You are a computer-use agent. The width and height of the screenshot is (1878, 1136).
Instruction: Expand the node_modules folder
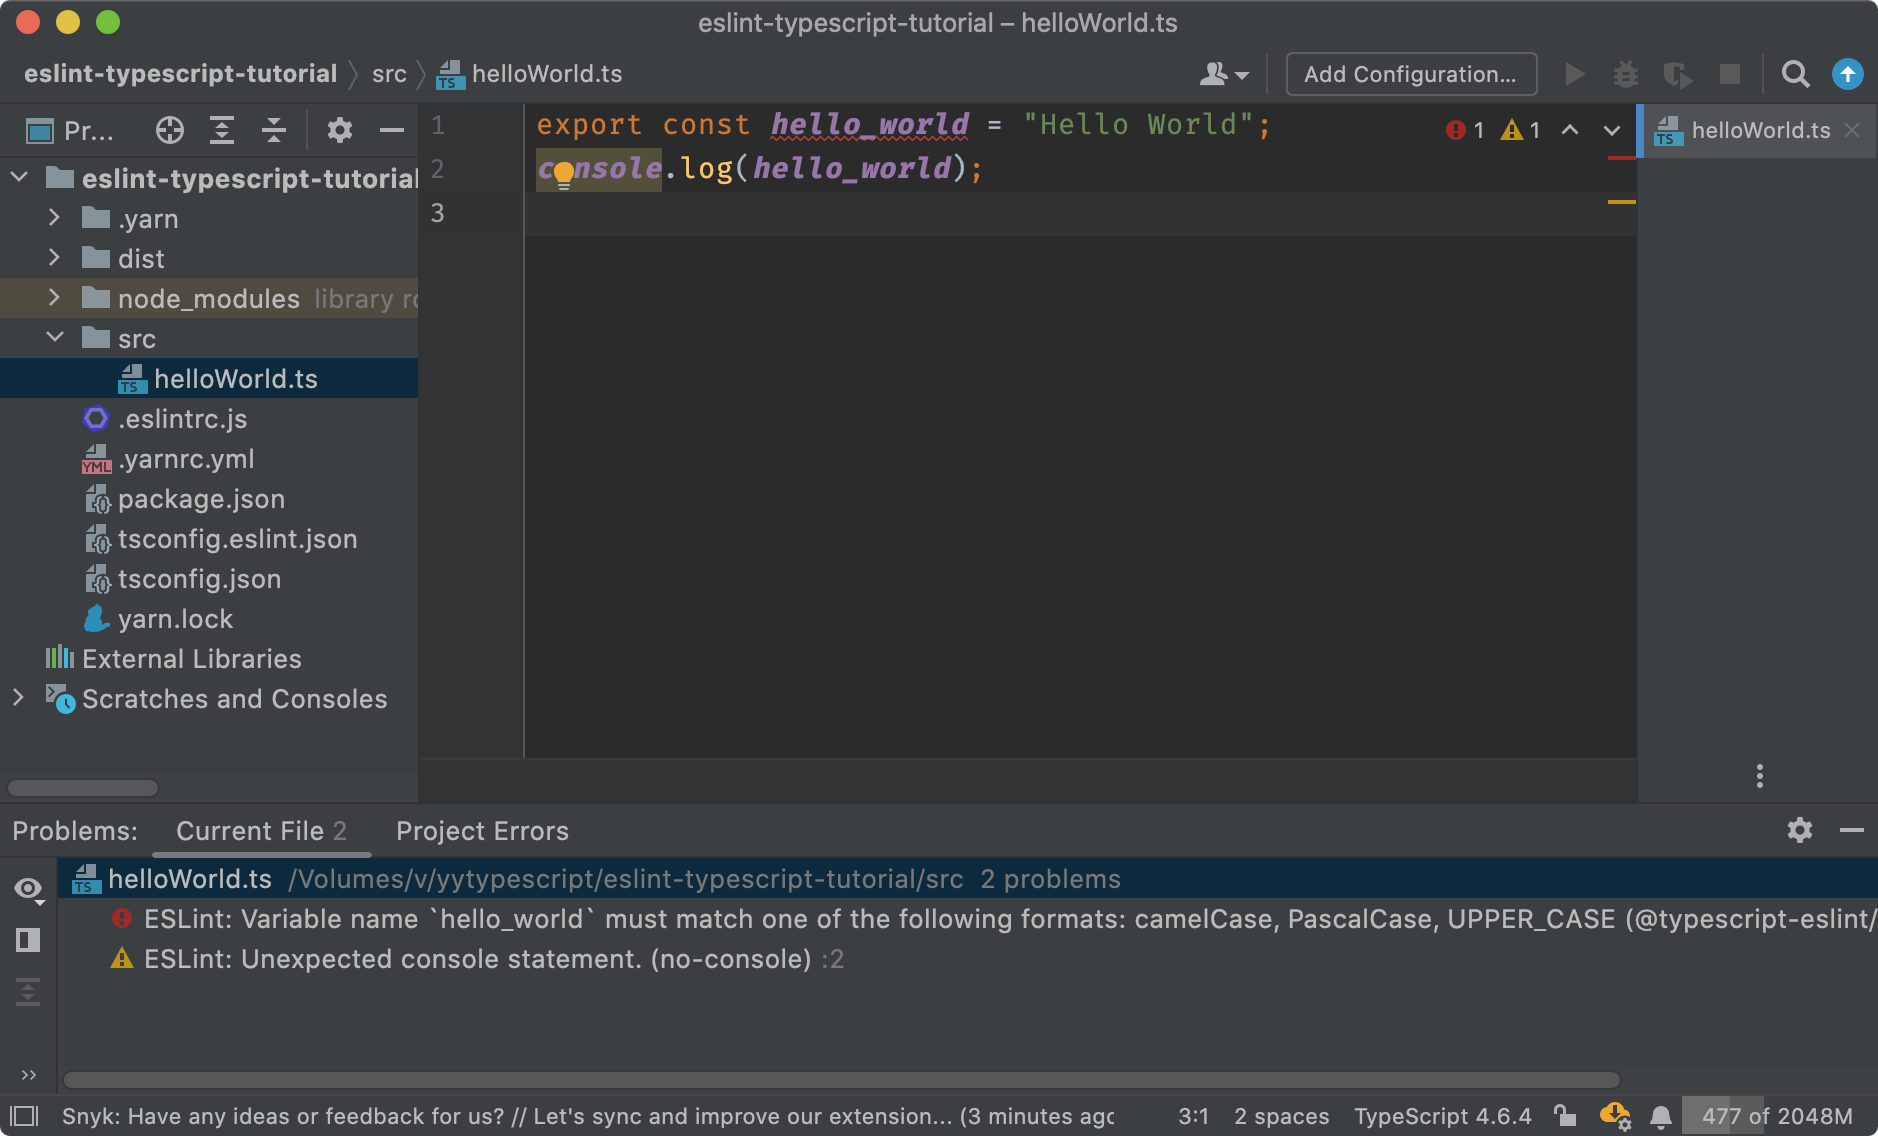[55, 298]
